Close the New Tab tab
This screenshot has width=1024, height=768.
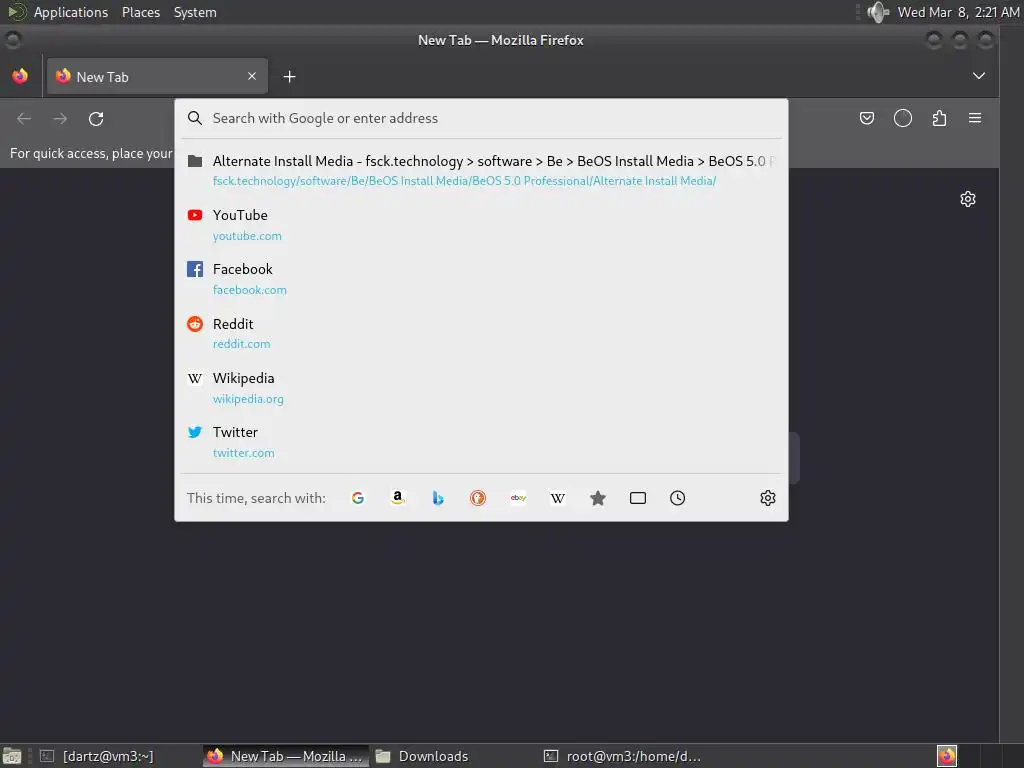pyautogui.click(x=251, y=76)
